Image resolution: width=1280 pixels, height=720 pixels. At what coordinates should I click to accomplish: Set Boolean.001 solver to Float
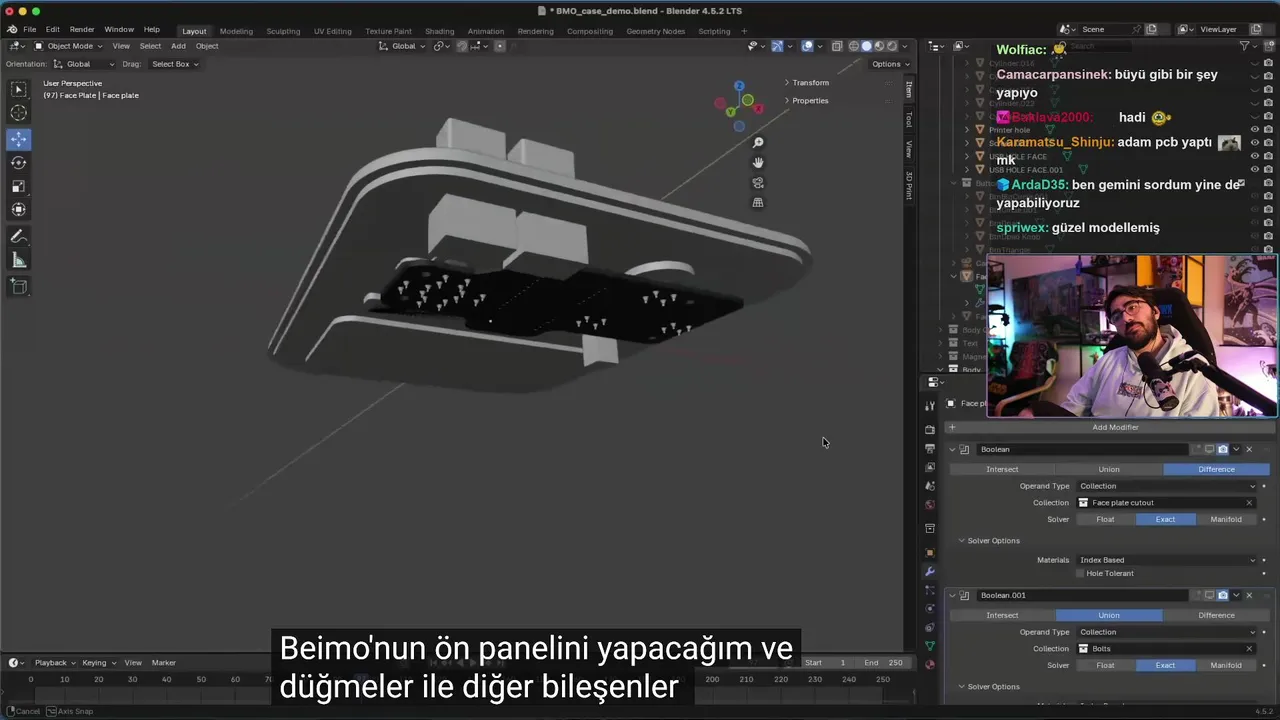tap(1105, 665)
